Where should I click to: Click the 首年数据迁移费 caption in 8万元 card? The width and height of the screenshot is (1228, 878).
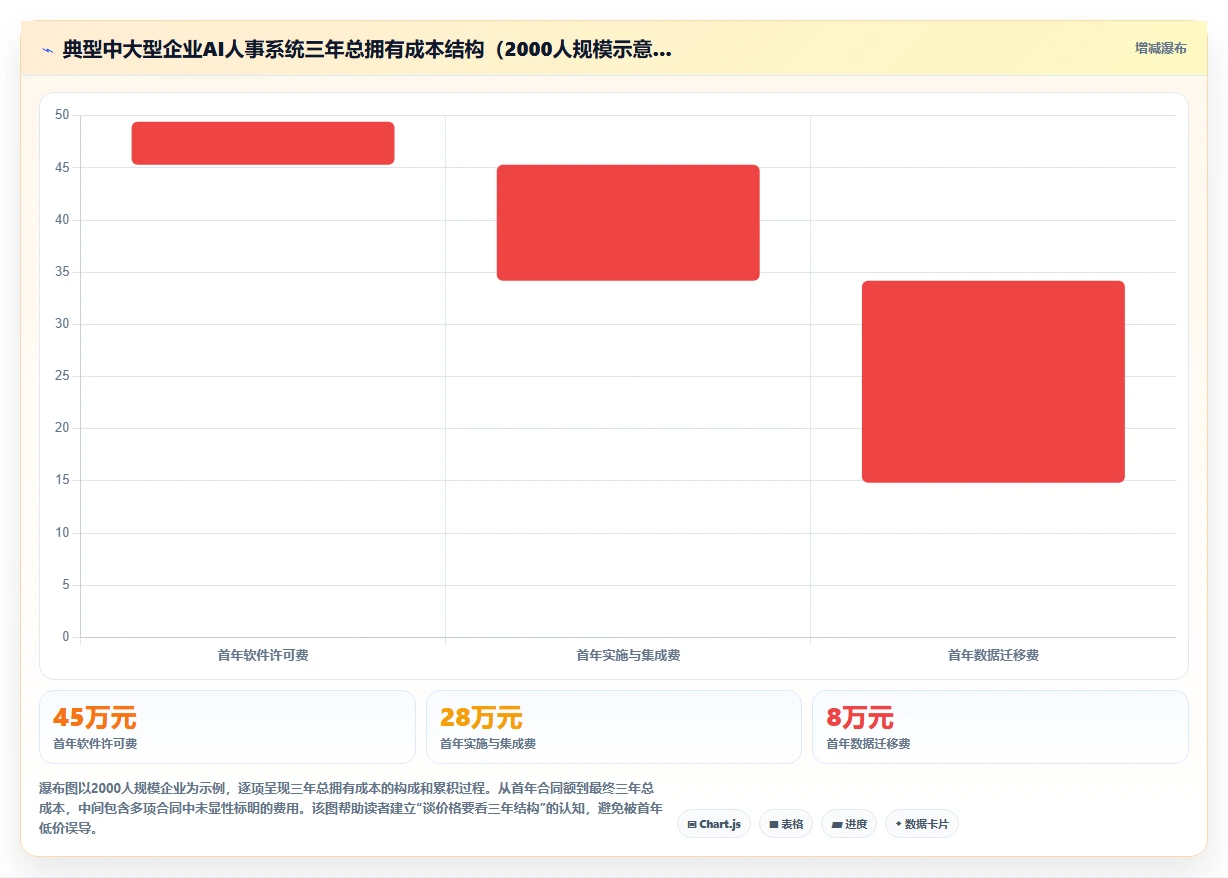[x=868, y=744]
